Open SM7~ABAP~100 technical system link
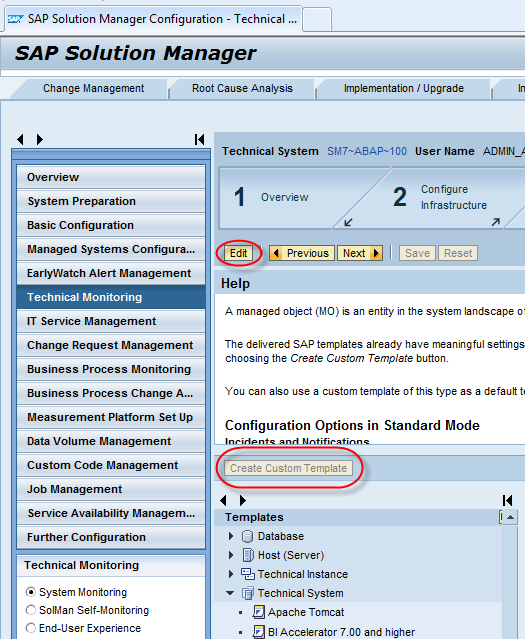Viewport: 526px width, 639px height. (367, 151)
